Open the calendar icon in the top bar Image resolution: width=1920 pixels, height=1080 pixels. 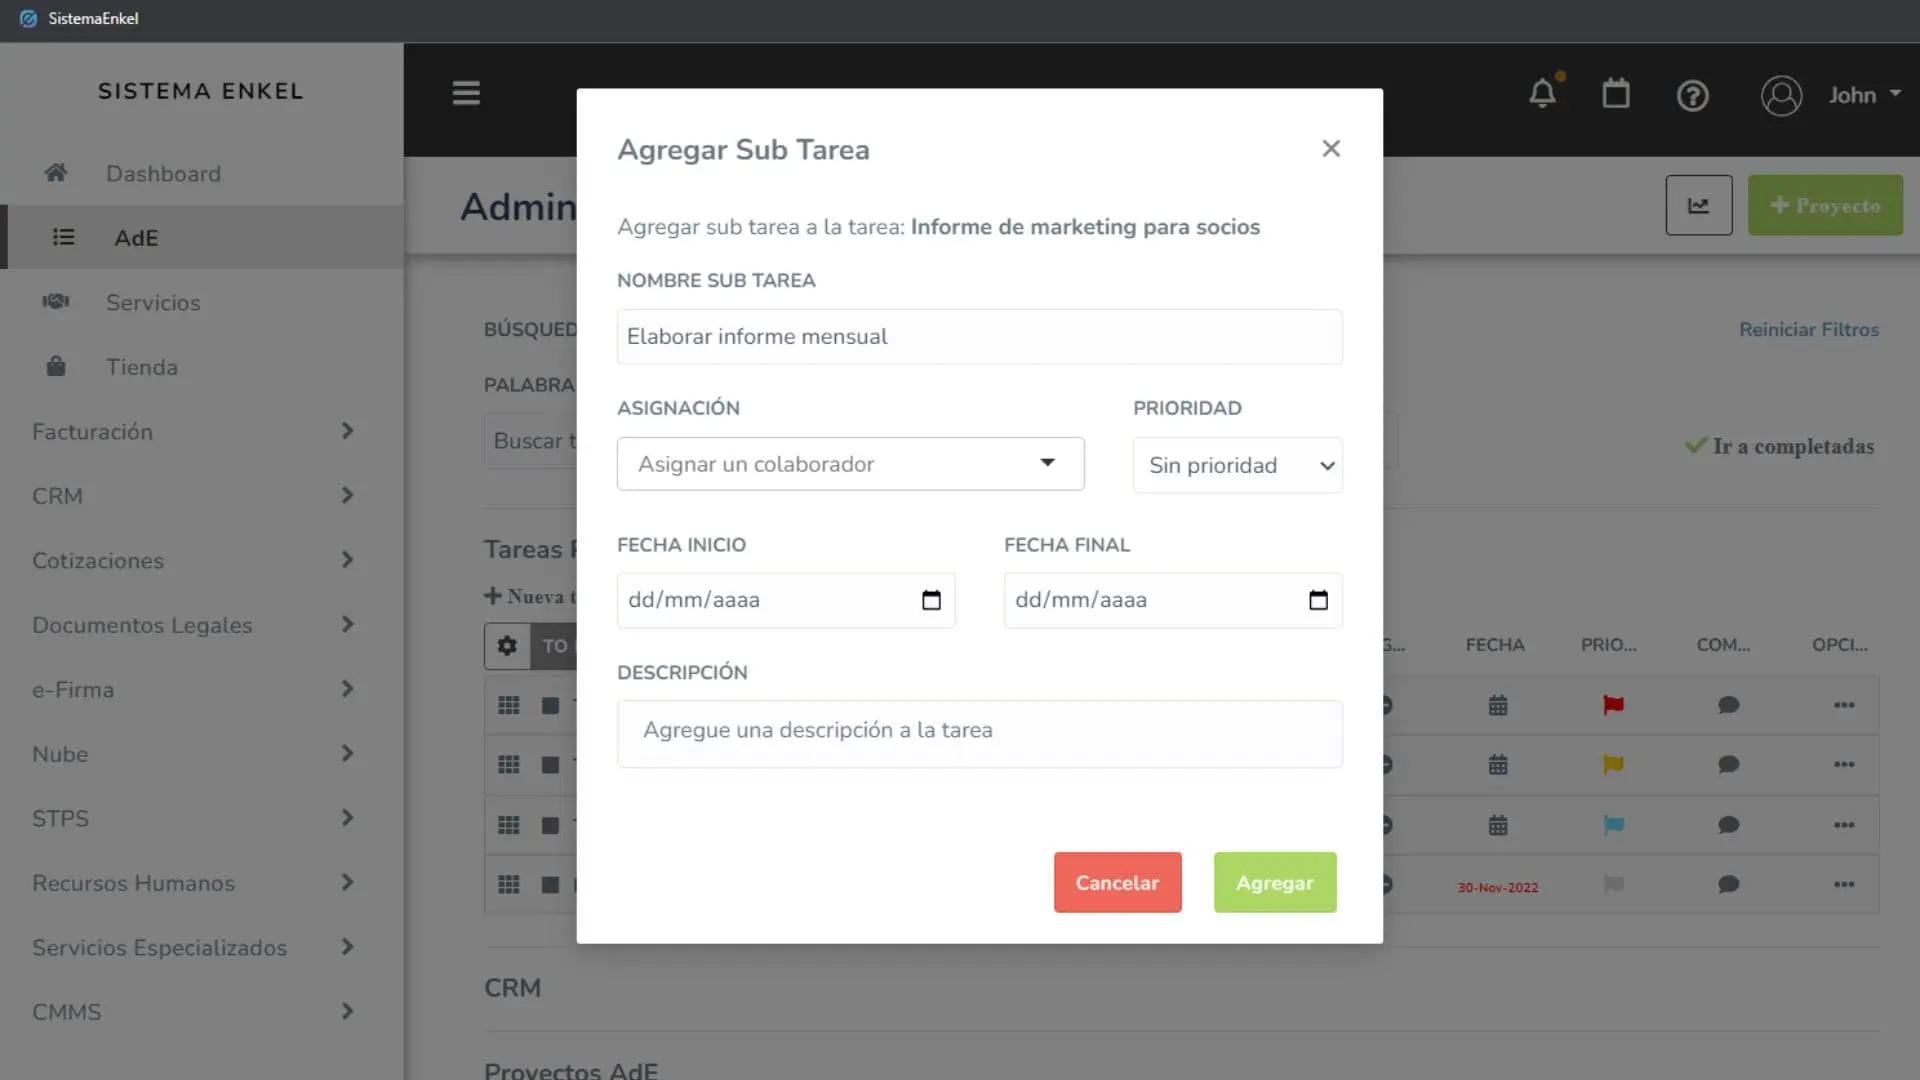click(1616, 93)
